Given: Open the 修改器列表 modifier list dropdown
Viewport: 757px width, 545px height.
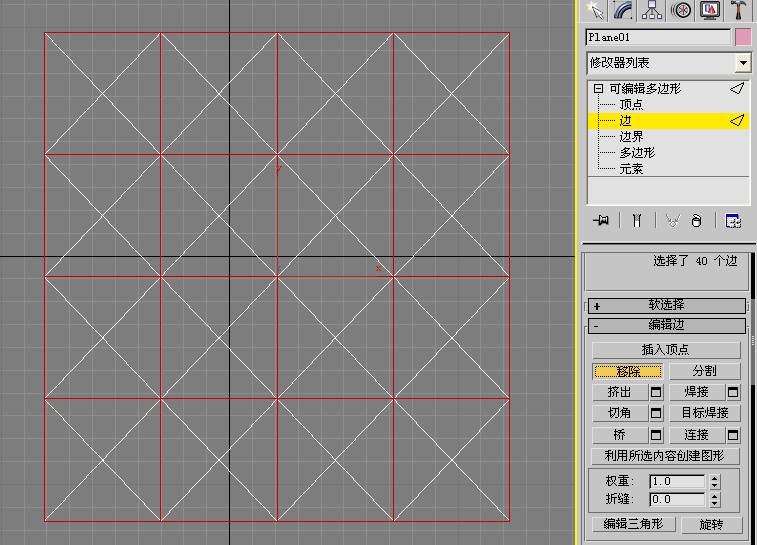Looking at the screenshot, I should [x=742, y=63].
